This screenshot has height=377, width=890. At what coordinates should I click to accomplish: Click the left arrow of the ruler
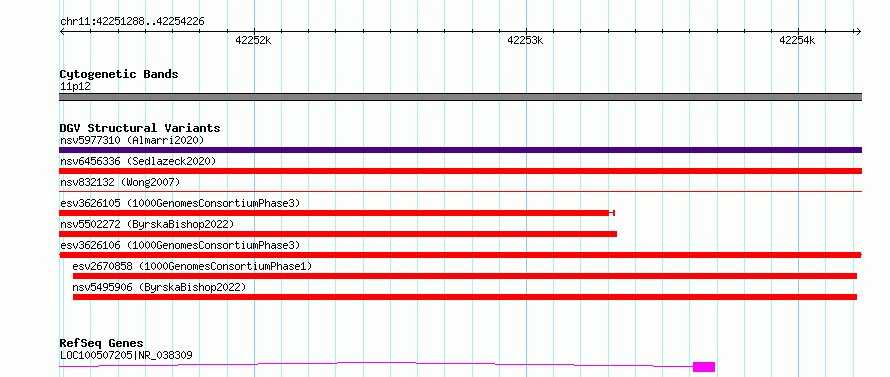[62, 31]
